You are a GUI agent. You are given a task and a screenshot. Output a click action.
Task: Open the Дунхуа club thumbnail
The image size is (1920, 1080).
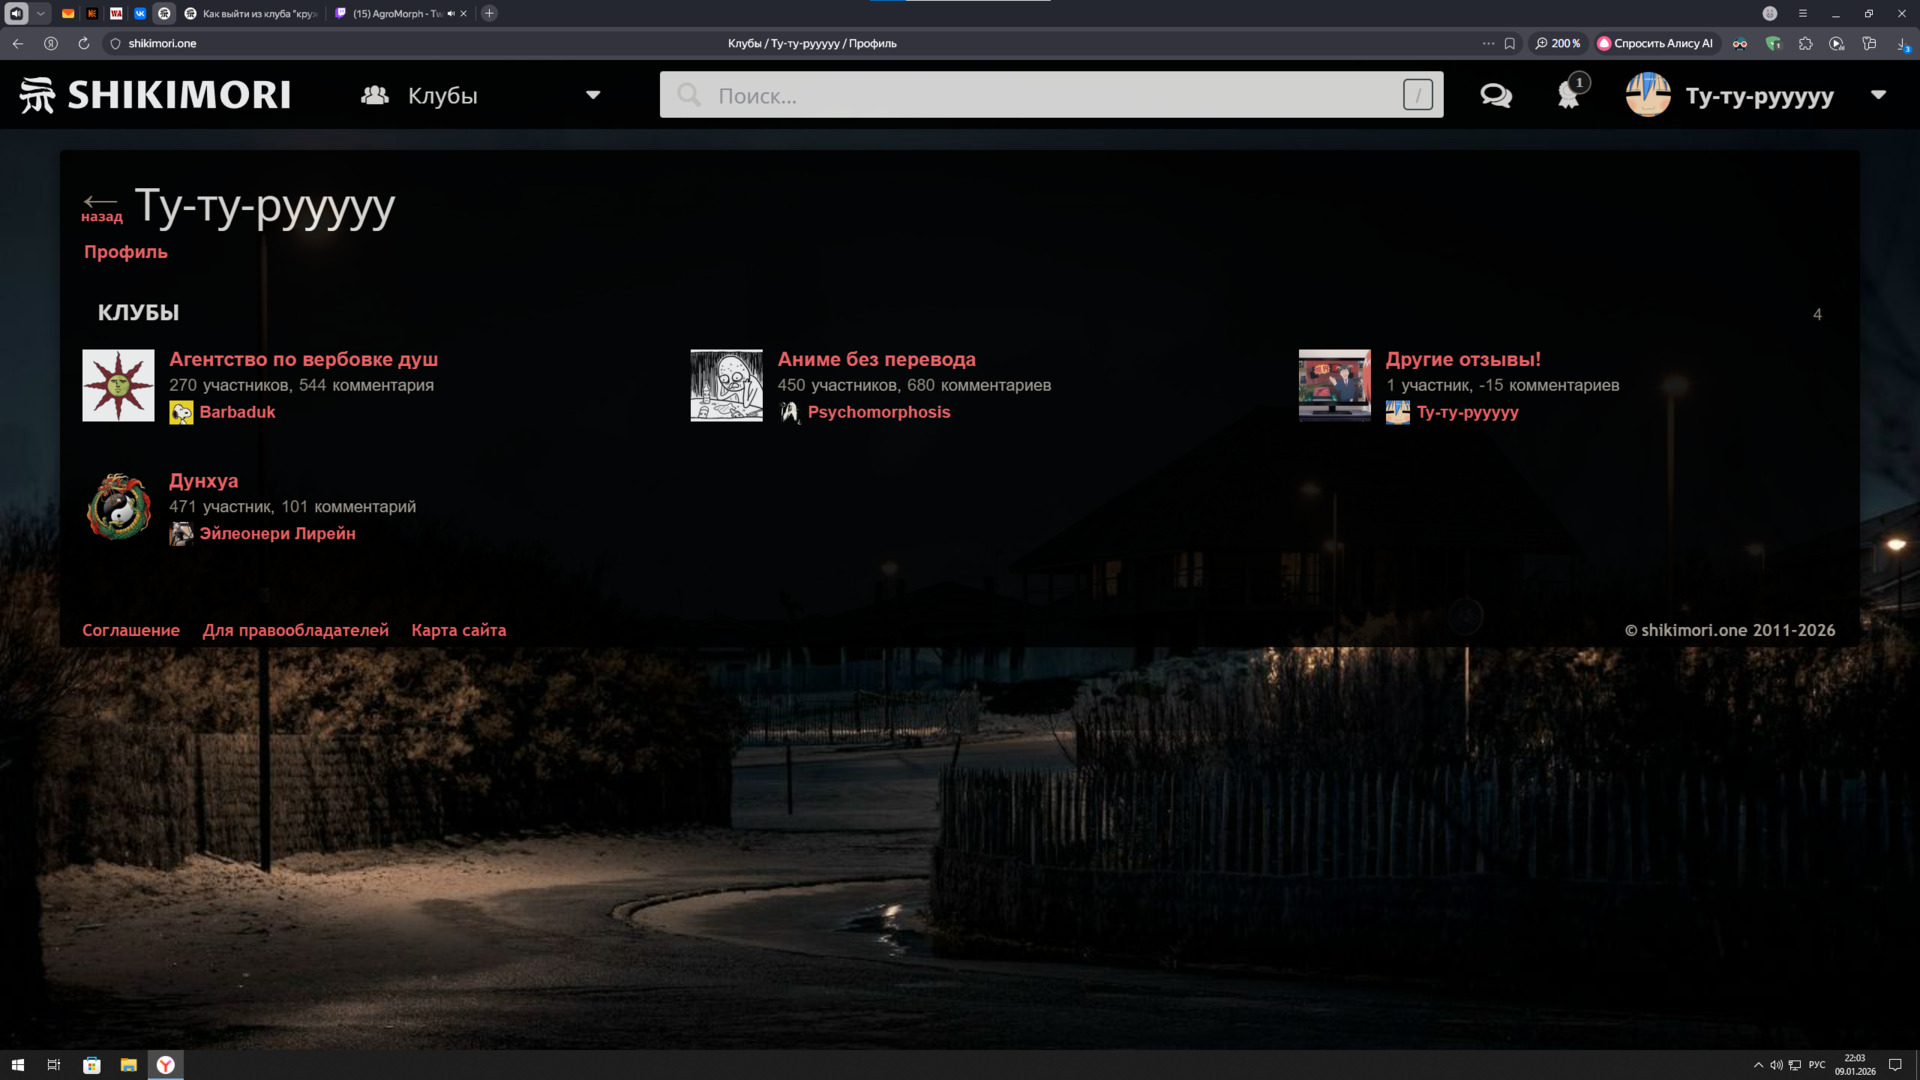[x=119, y=507]
